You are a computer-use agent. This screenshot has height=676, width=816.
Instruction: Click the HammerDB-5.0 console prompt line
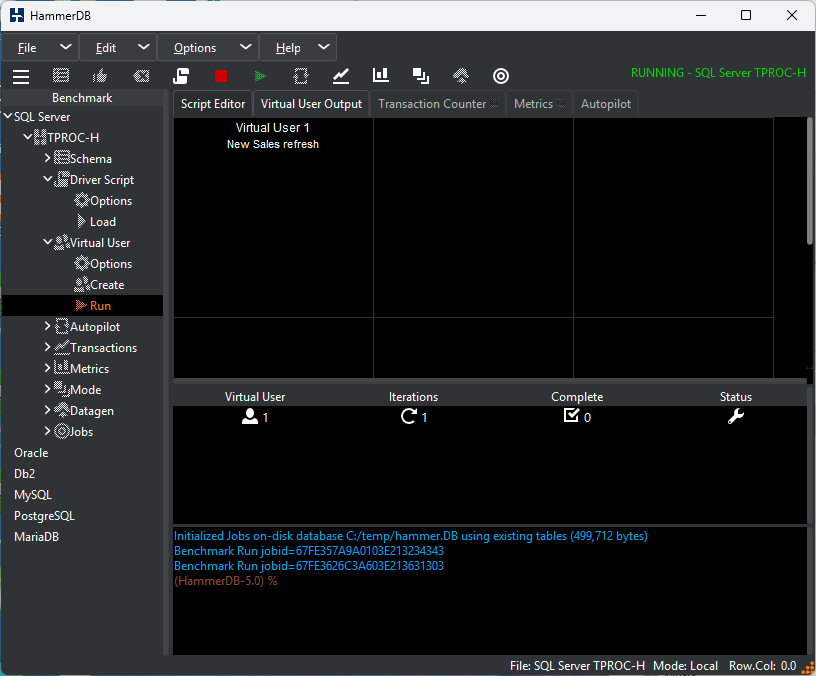(225, 581)
